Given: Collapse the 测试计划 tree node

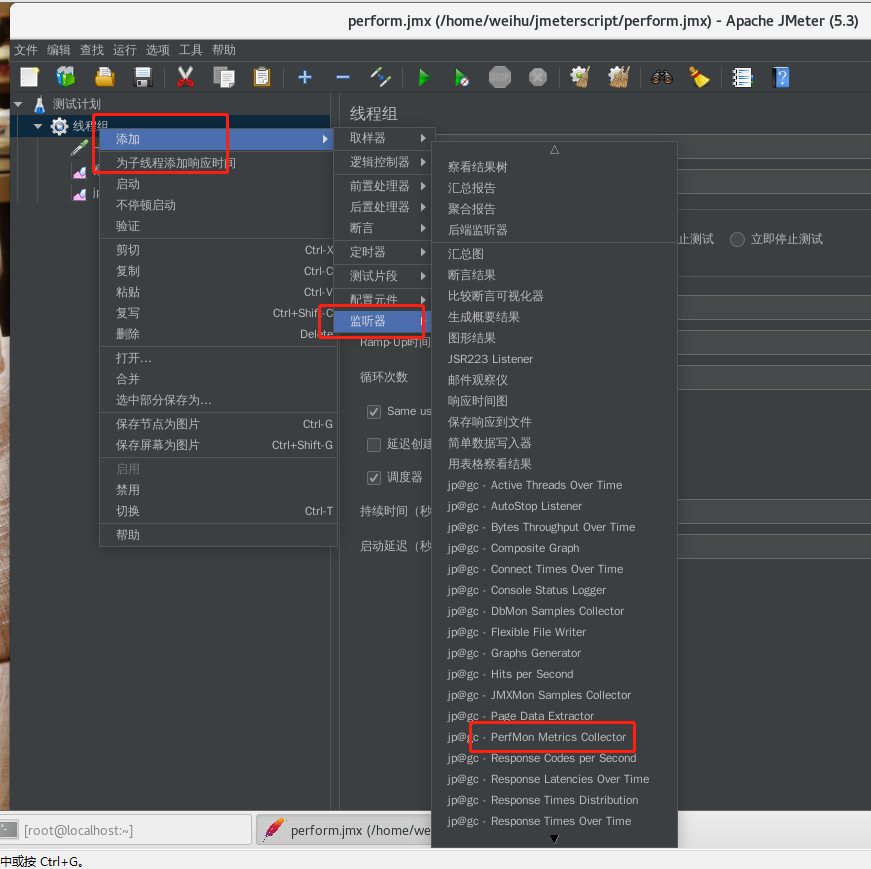Looking at the screenshot, I should click(18, 104).
